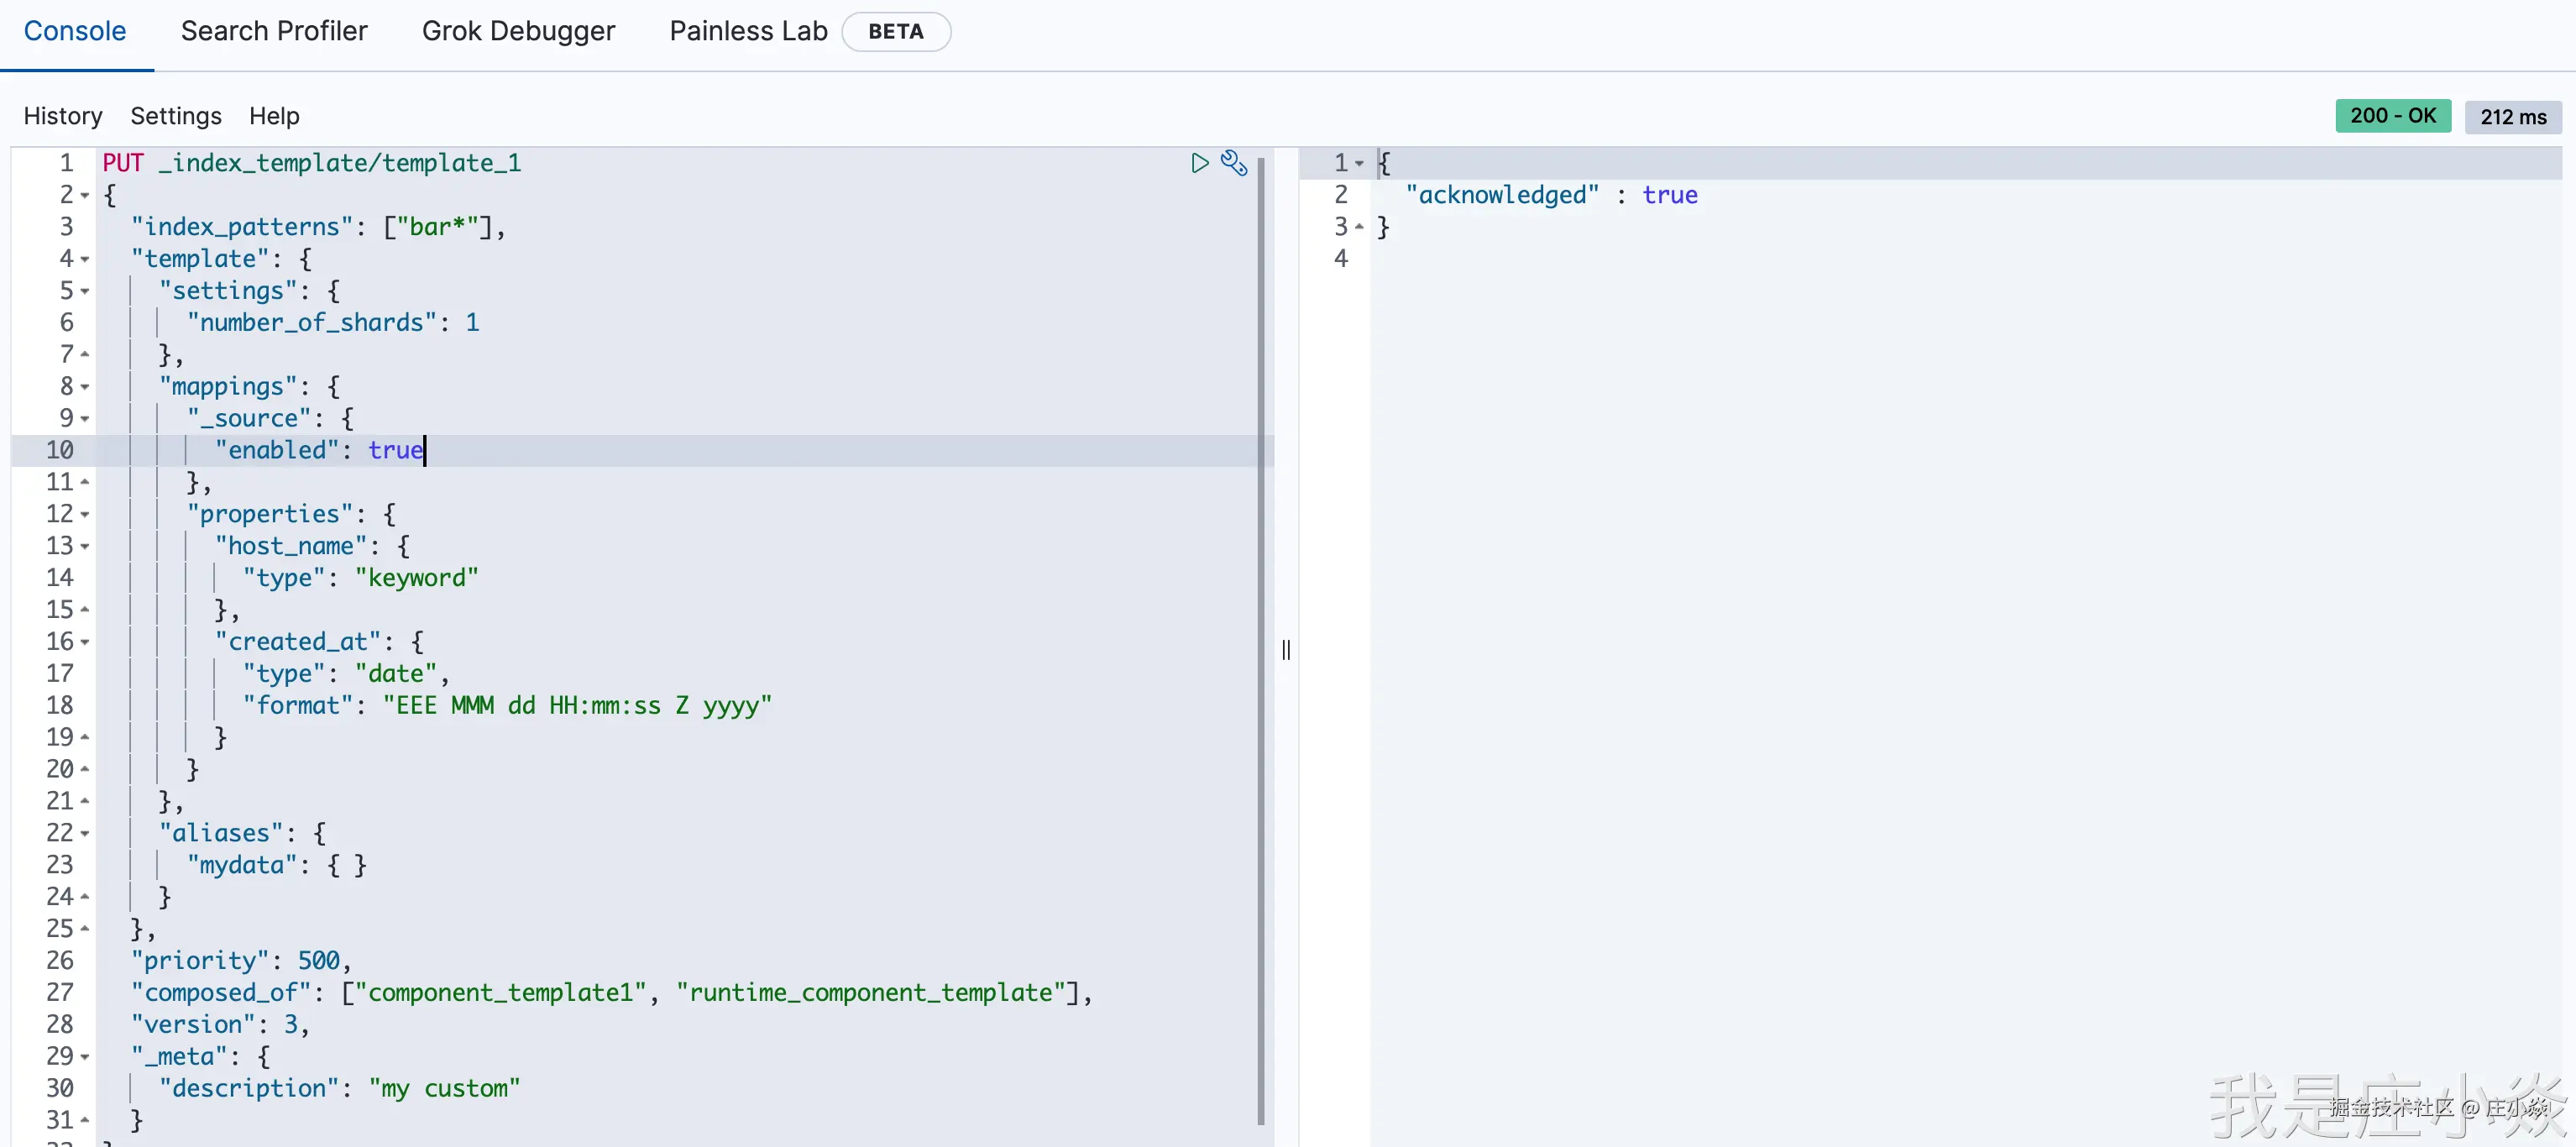Image resolution: width=2576 pixels, height=1147 pixels.
Task: Fold the "settings" block at line 5
Action: (85, 292)
